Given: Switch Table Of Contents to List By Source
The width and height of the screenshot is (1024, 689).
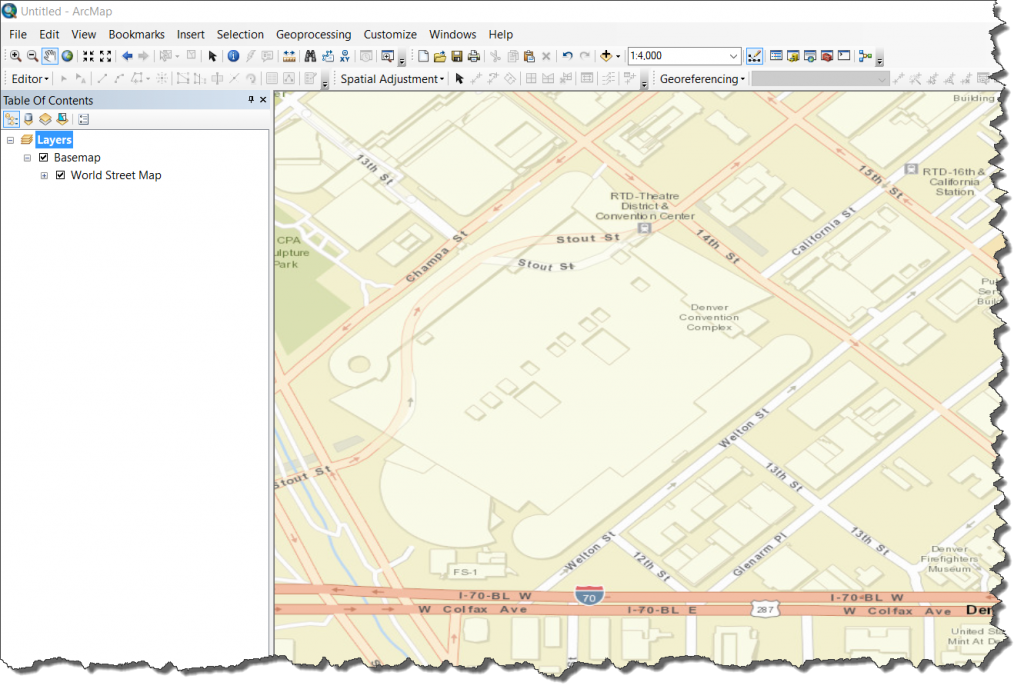Looking at the screenshot, I should [x=29, y=119].
